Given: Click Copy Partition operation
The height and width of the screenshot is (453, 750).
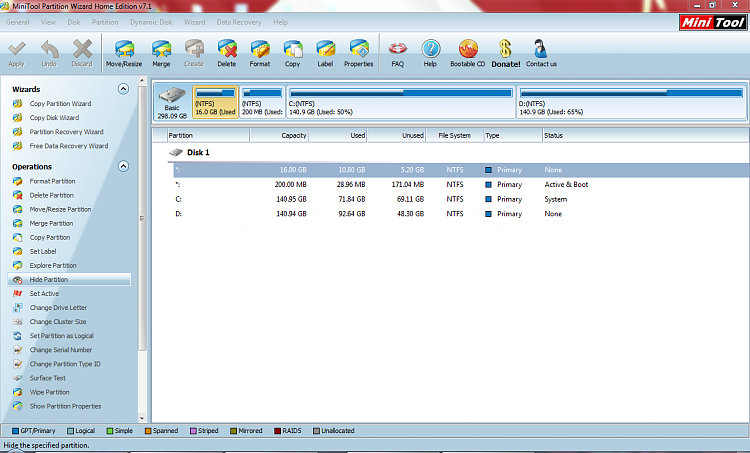Looking at the screenshot, I should pos(50,237).
